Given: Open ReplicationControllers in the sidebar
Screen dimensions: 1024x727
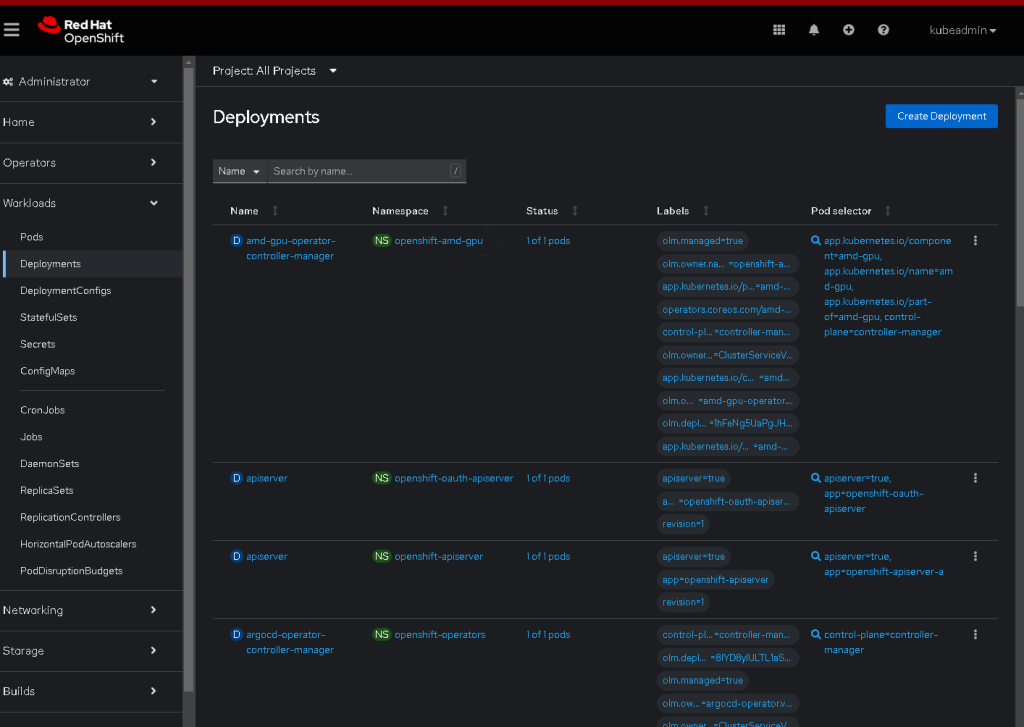Looking at the screenshot, I should tap(70, 517).
